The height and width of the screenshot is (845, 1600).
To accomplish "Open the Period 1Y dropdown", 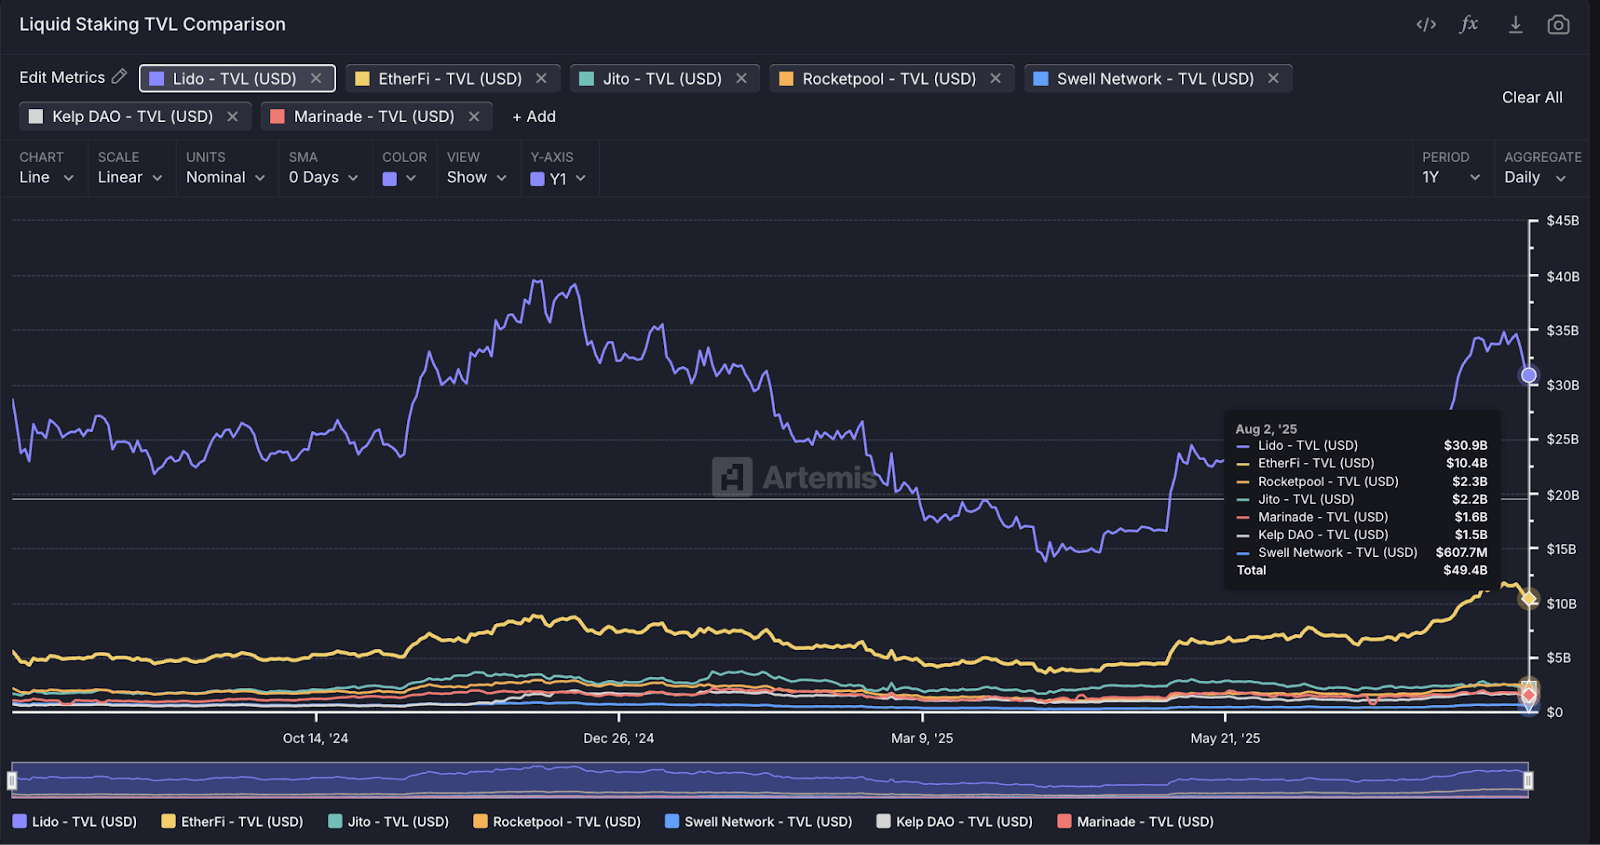I will [1451, 177].
